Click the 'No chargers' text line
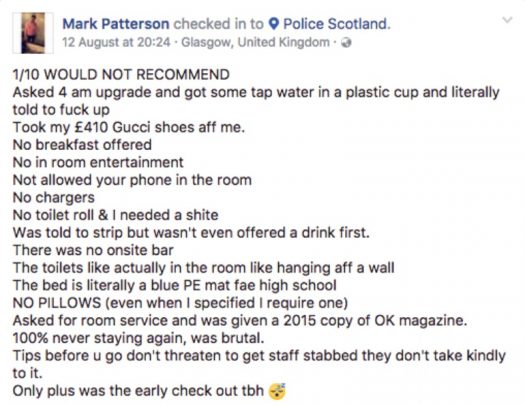The image size is (525, 405). click(x=54, y=198)
